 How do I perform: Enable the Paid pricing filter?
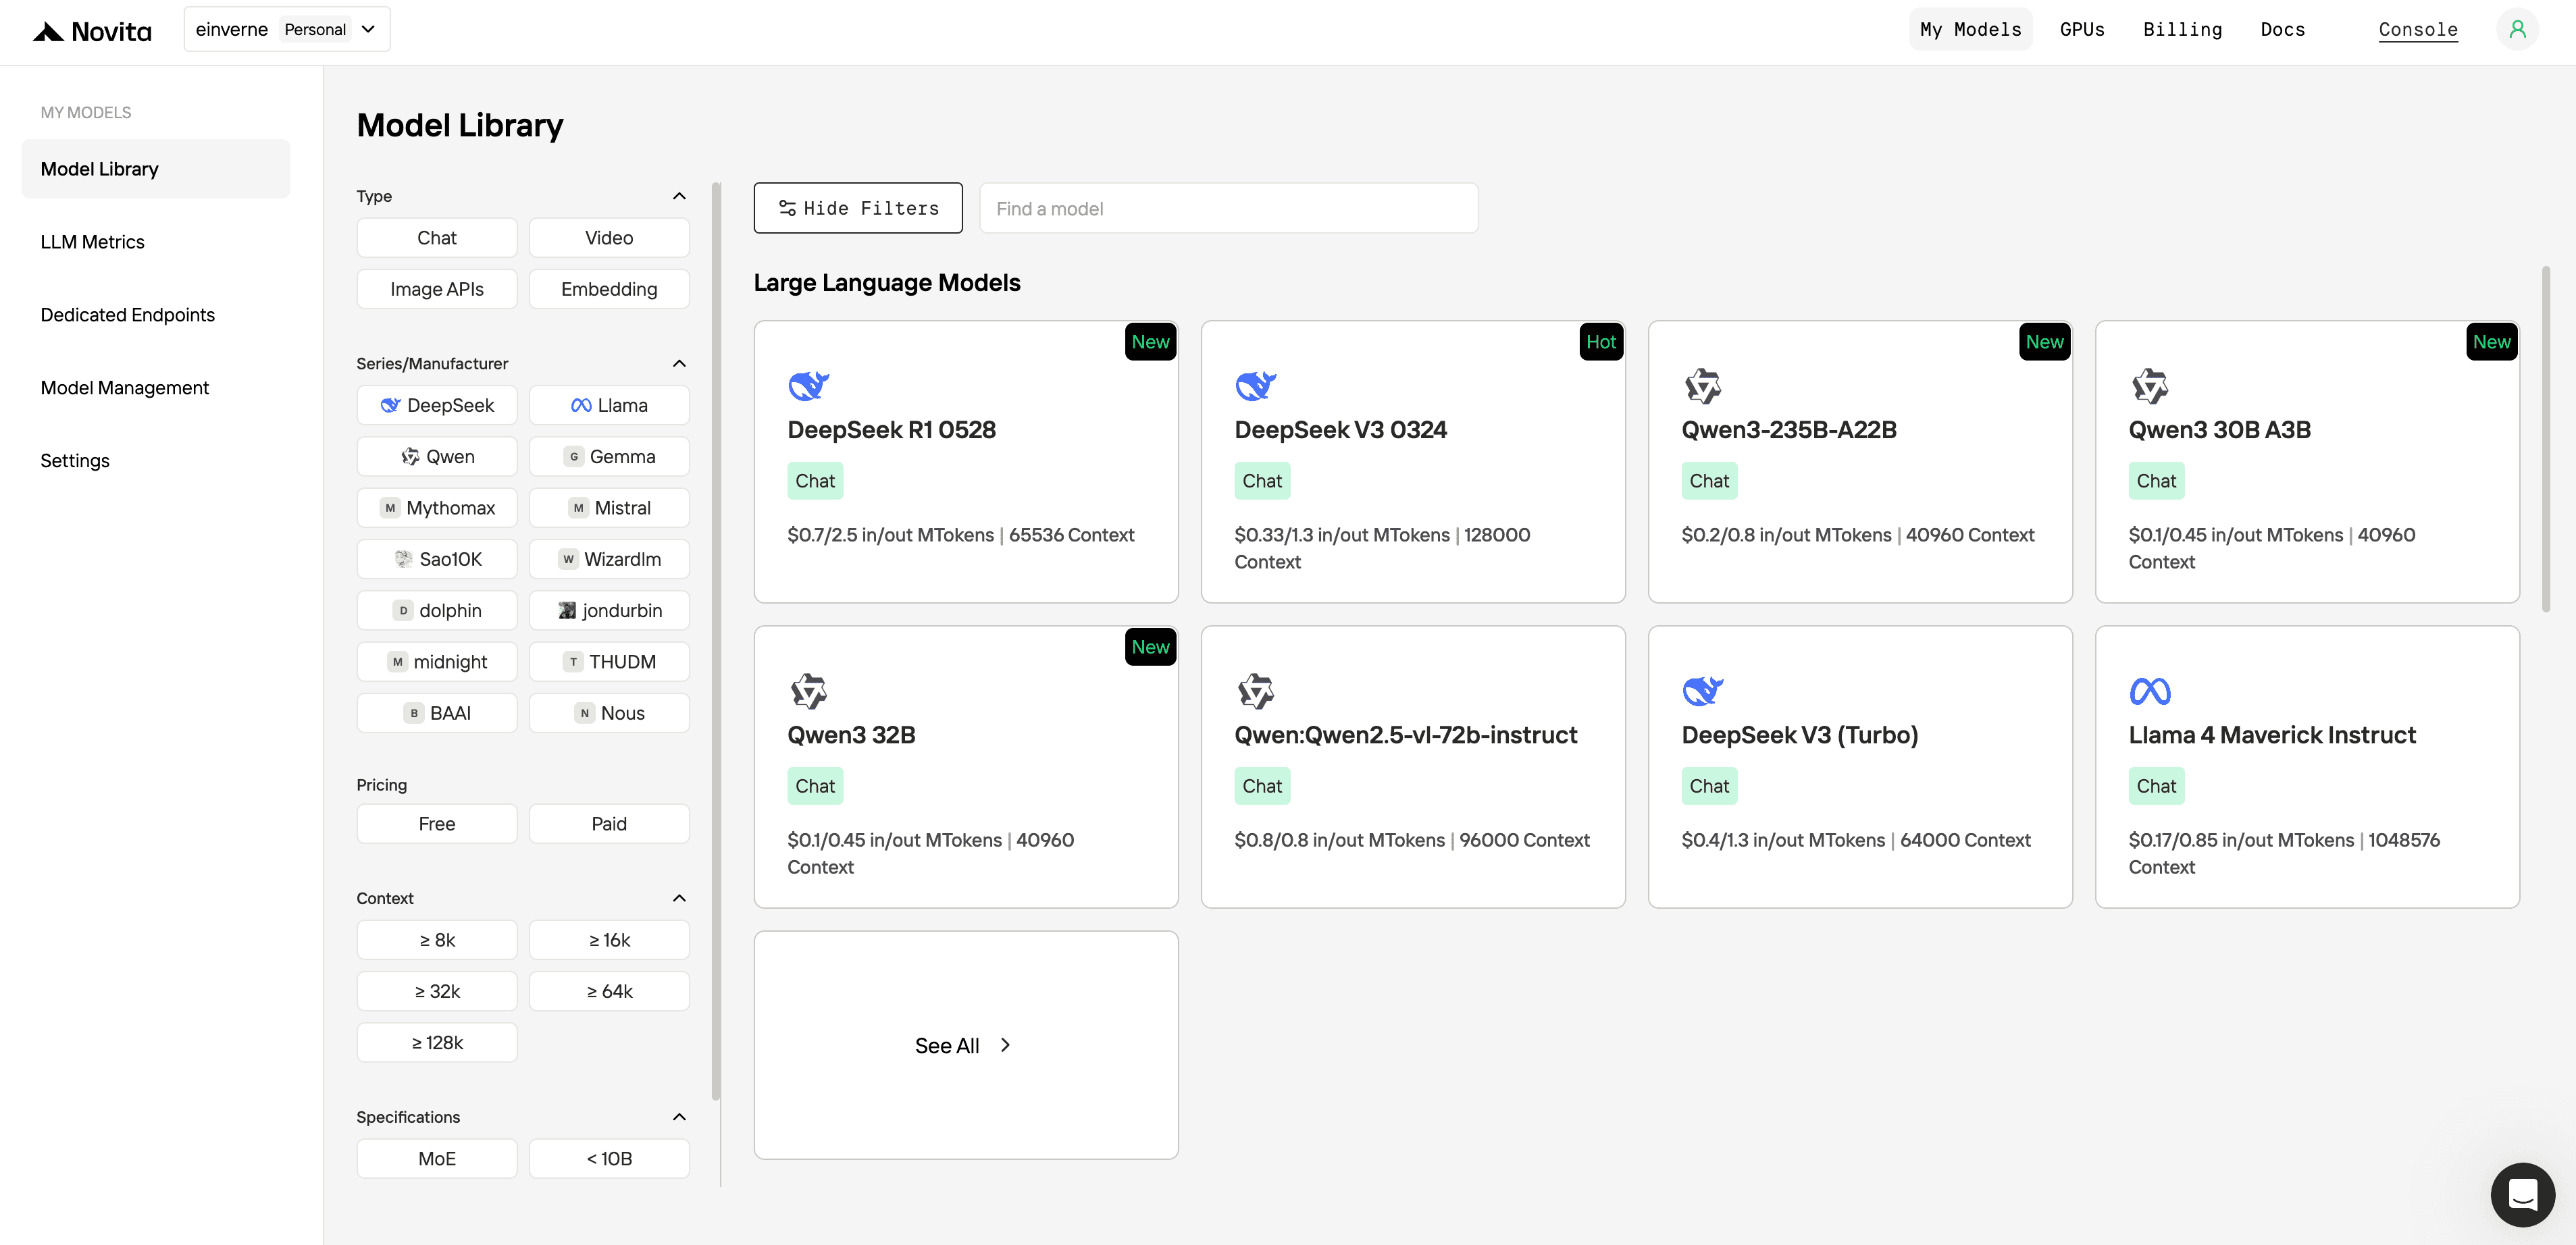point(609,824)
